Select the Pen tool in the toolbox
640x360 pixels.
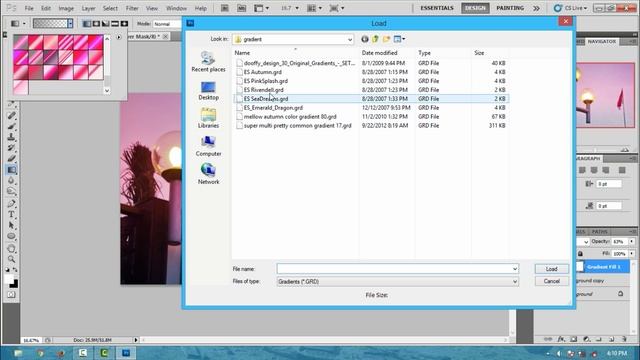(11, 203)
